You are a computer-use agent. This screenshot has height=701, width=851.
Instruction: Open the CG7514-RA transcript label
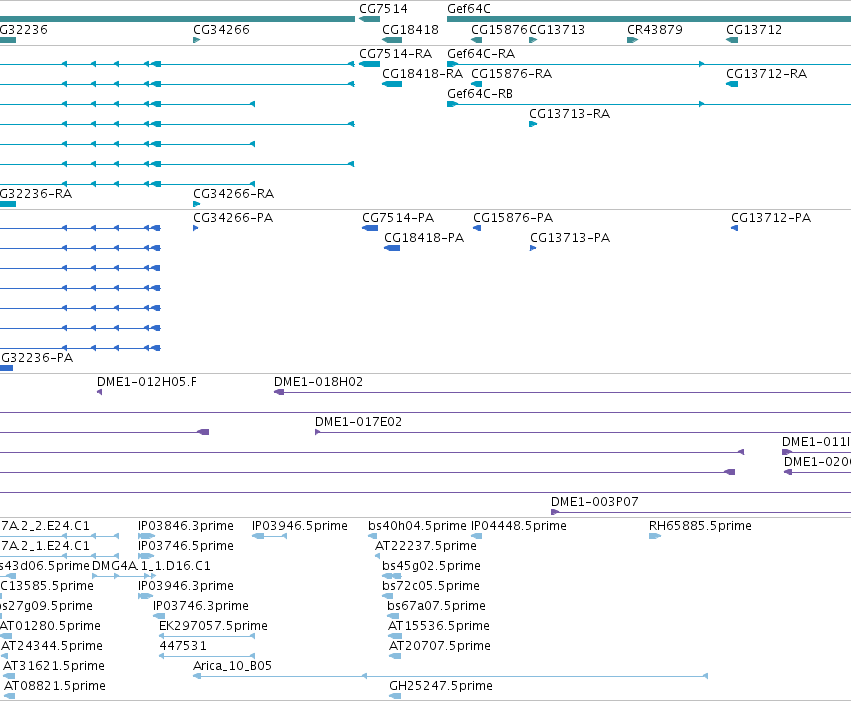click(x=396, y=54)
